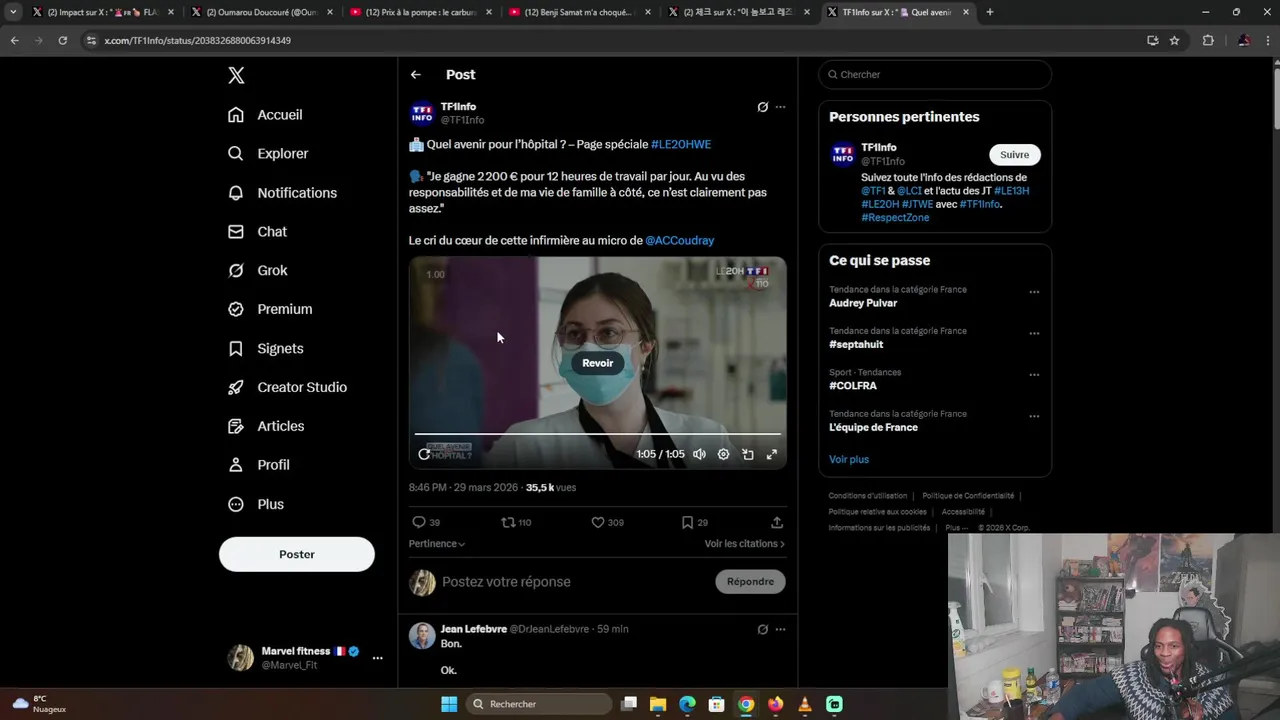Open Audrey Pulvar trend options menu

[x=1034, y=293]
